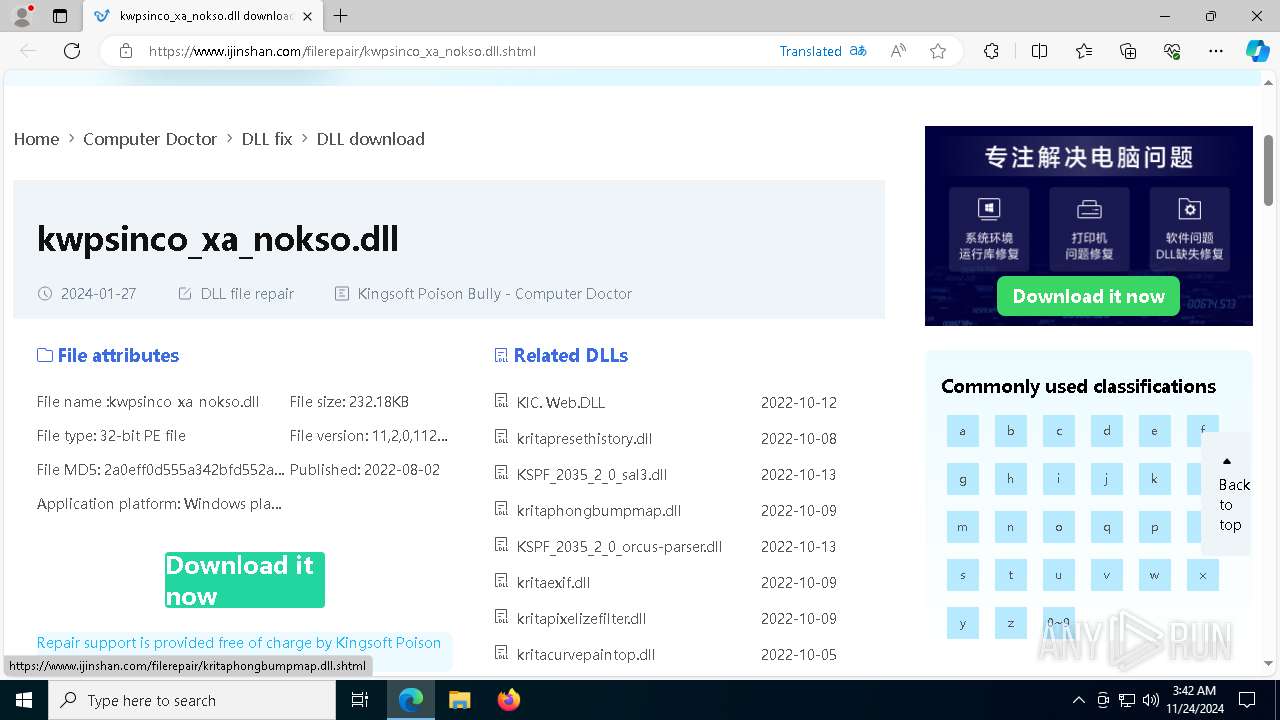Open KSPF_2035_2_0_sal3.dll link
This screenshot has height=720, width=1280.
click(x=592, y=474)
